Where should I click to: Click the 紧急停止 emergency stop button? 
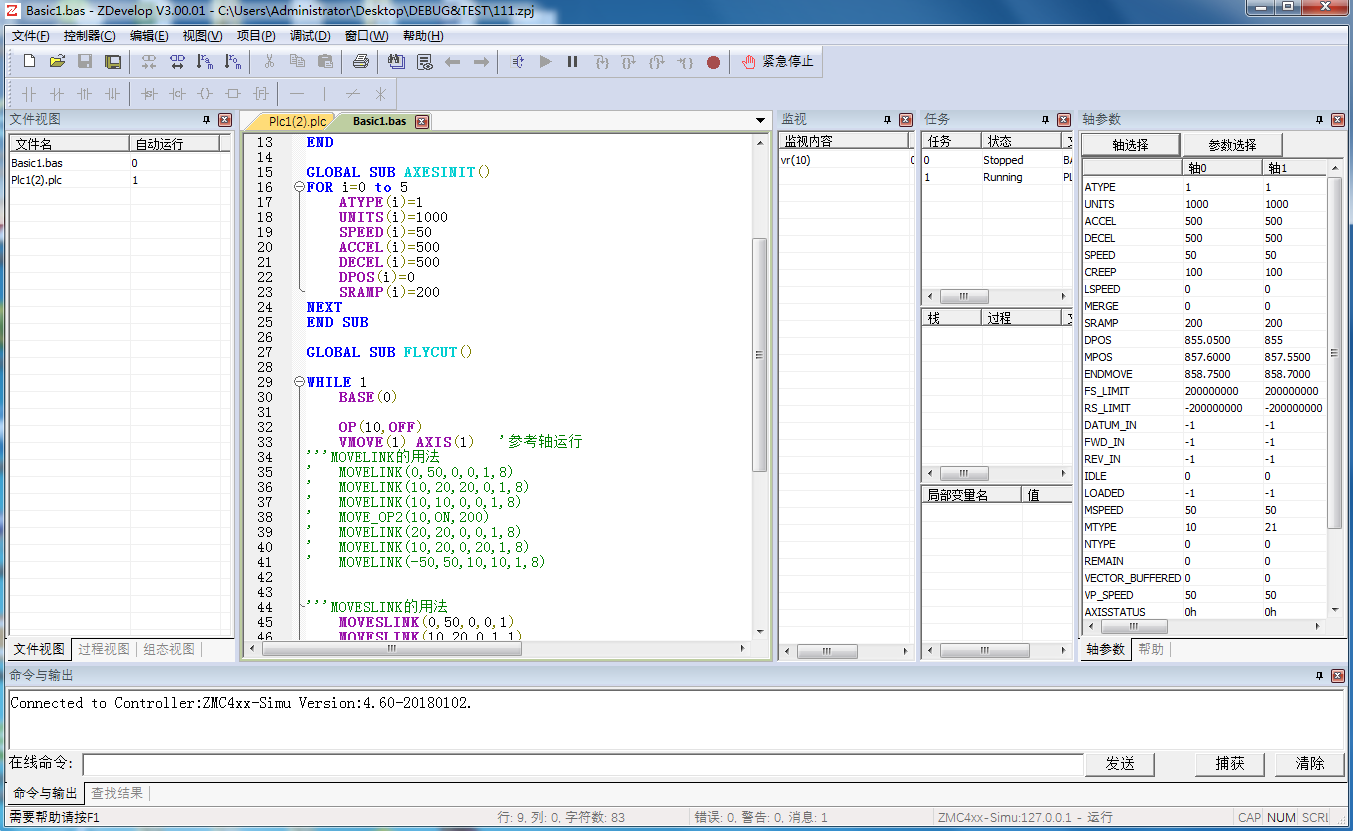(778, 62)
